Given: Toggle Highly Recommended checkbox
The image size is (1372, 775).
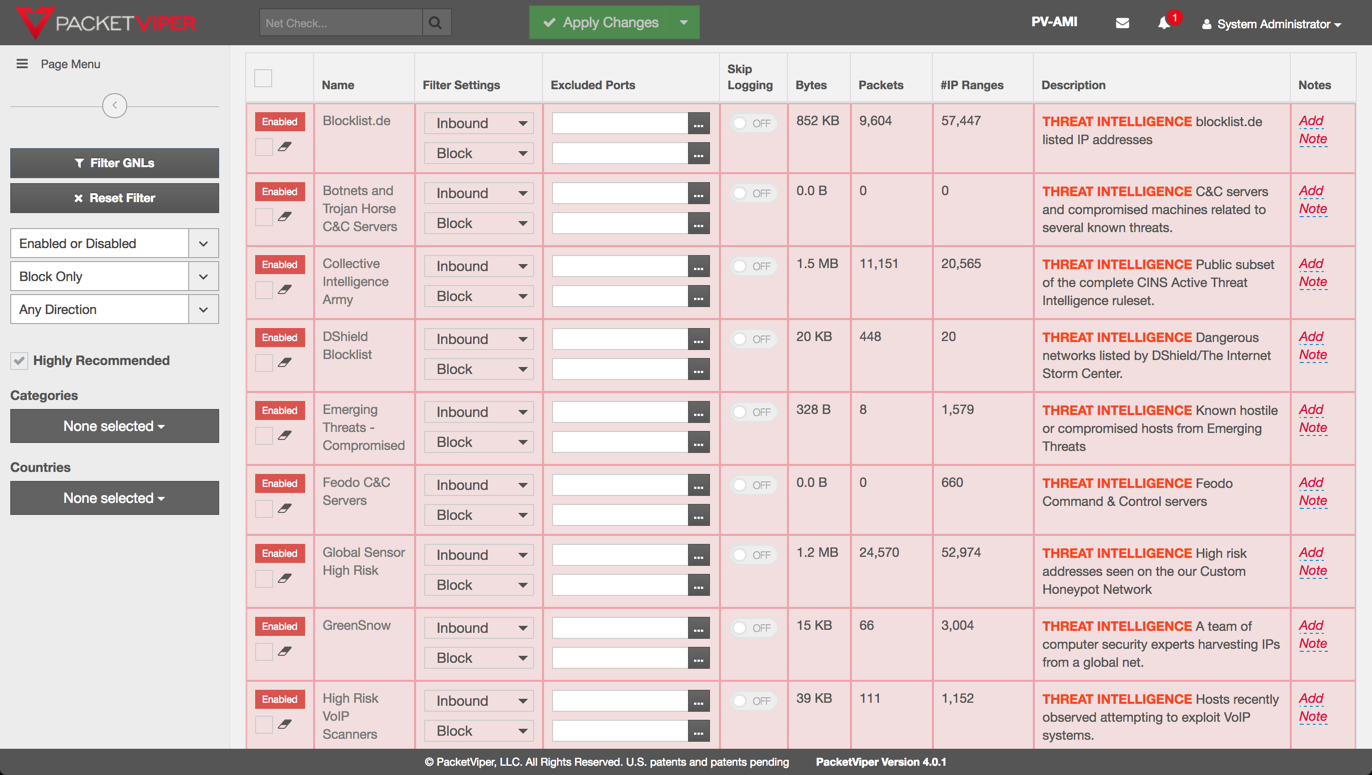Looking at the screenshot, I should pyautogui.click(x=19, y=361).
